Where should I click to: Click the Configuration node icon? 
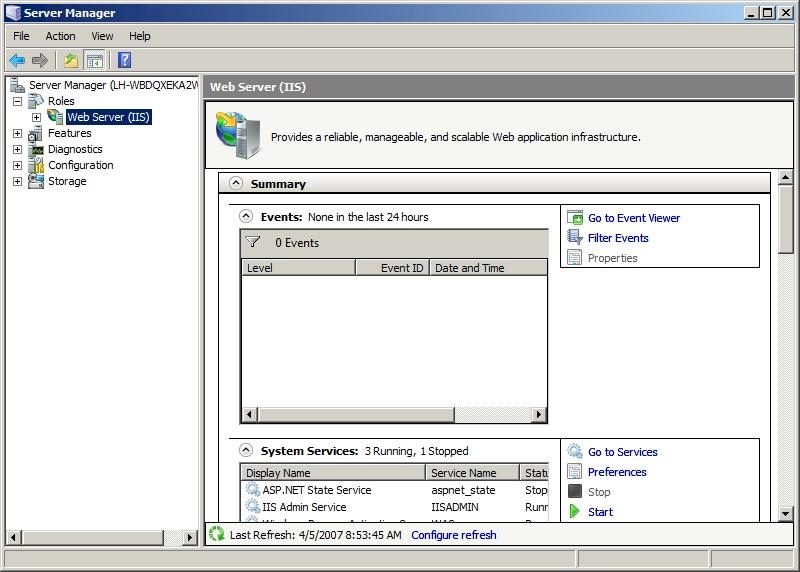coord(36,165)
